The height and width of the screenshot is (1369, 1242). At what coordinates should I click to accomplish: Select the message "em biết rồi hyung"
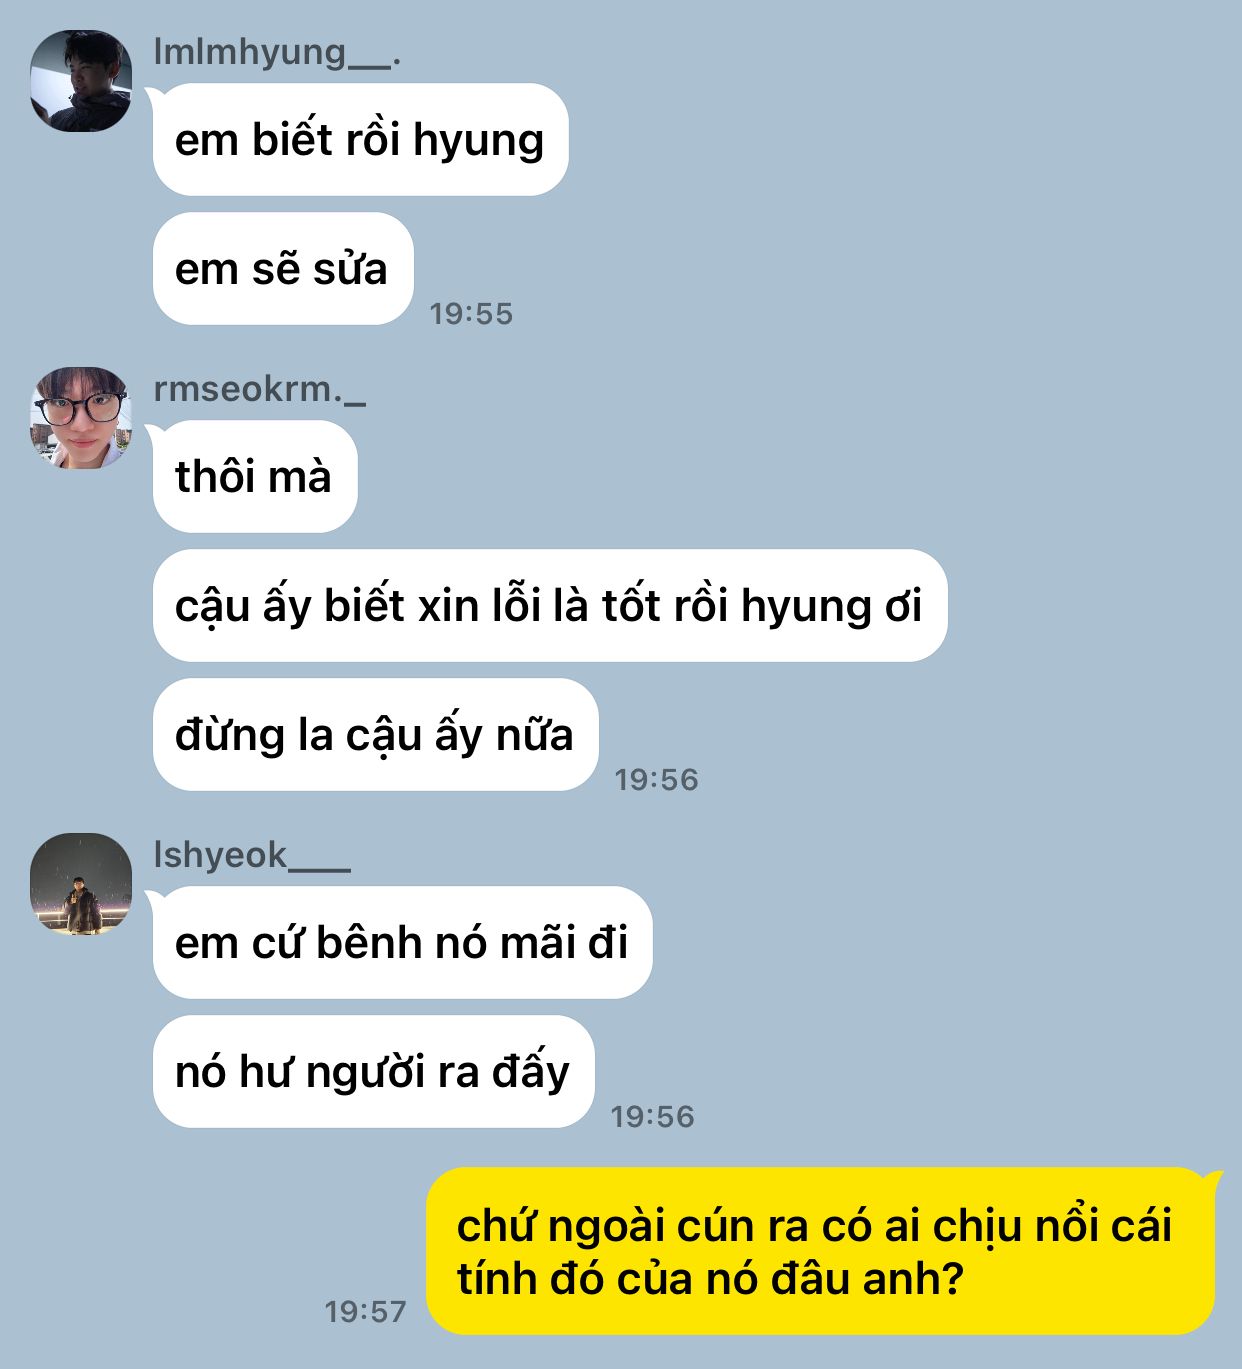click(x=360, y=140)
